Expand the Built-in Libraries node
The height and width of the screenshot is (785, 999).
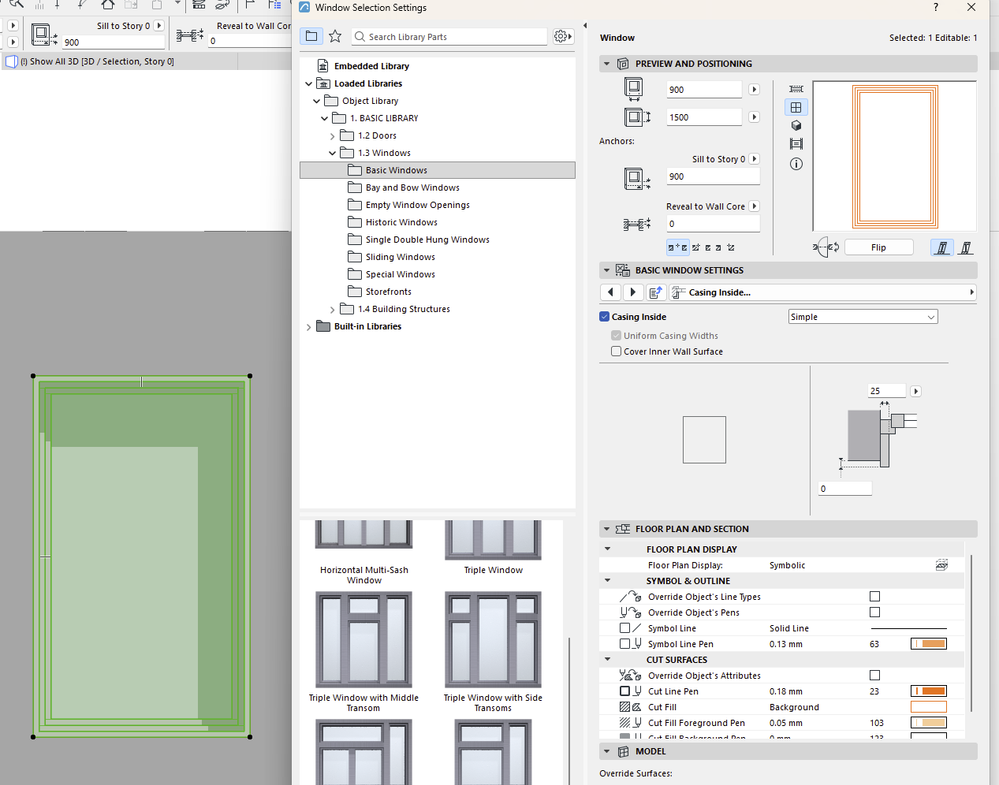click(x=309, y=327)
